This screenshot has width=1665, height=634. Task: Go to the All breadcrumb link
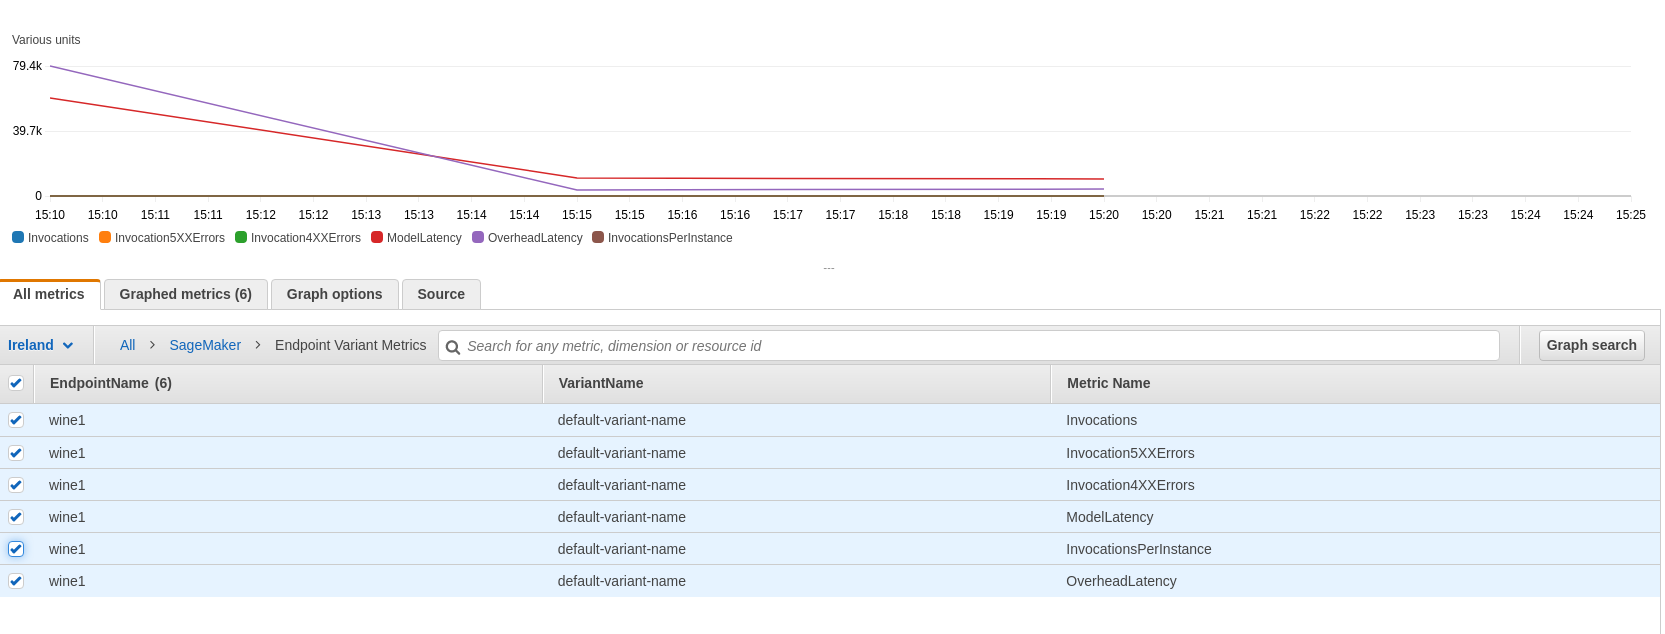(127, 345)
